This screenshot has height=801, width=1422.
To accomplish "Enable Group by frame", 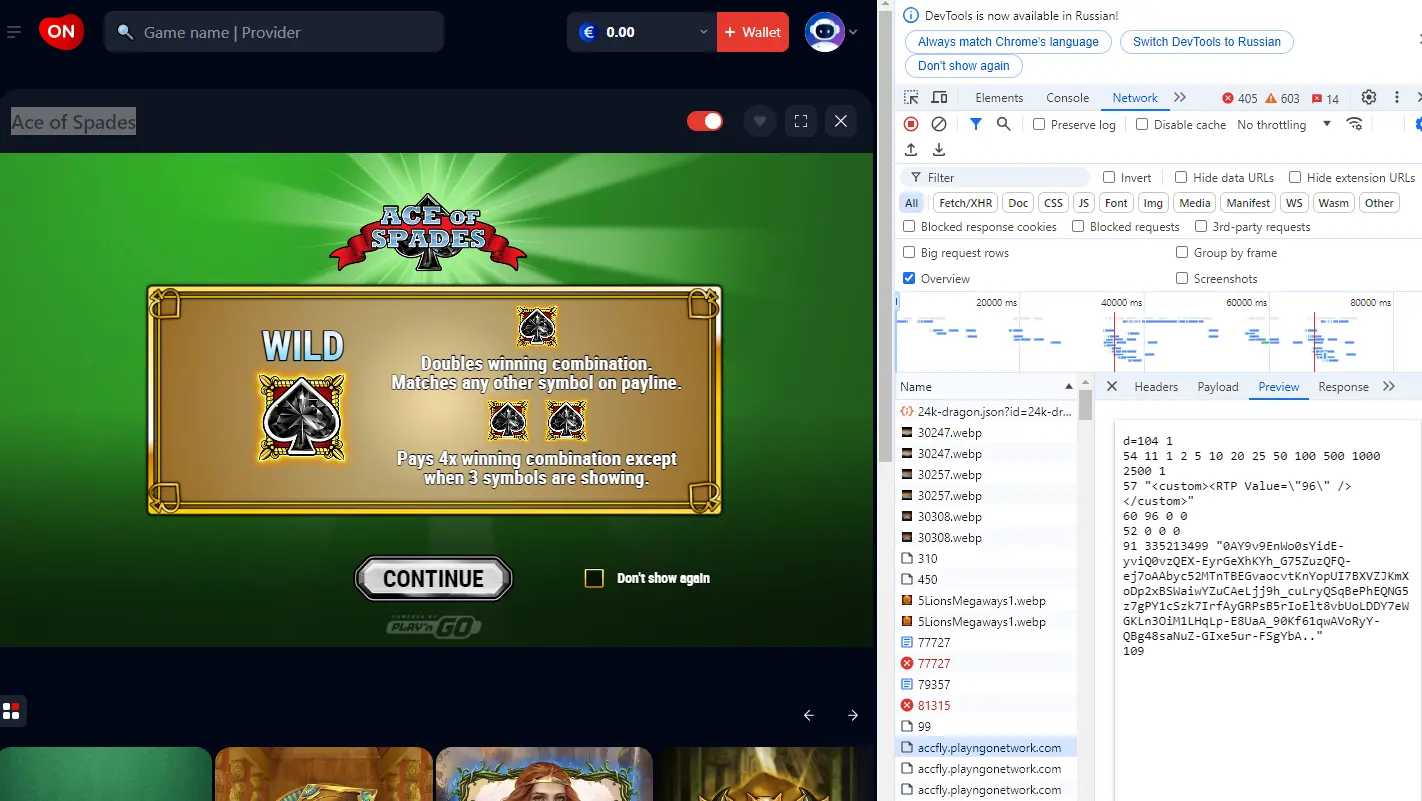I will coord(1182,253).
